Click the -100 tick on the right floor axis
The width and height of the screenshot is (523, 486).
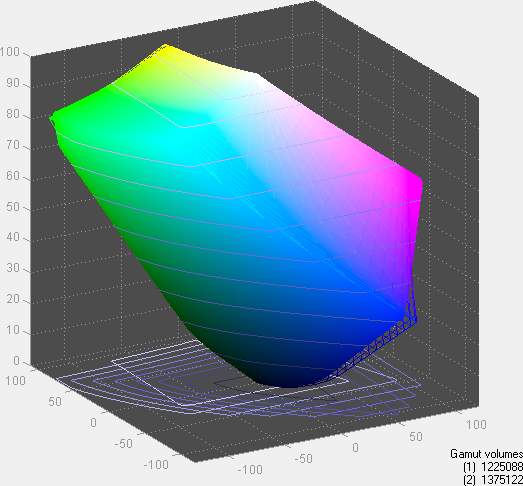250,470
